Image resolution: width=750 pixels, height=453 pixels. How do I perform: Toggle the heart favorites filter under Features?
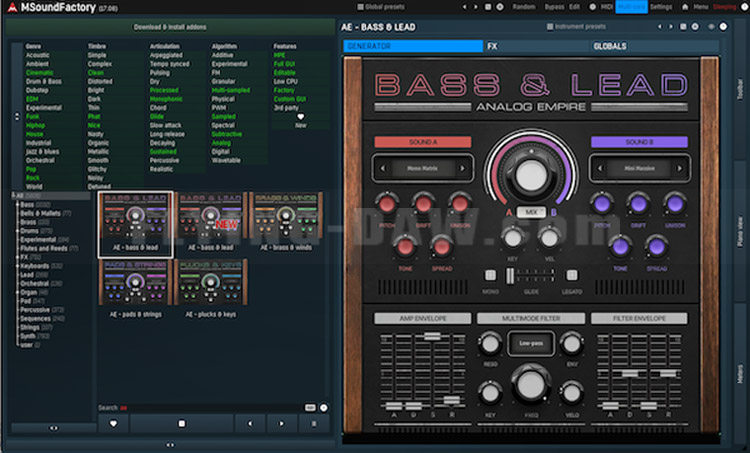tap(300, 117)
